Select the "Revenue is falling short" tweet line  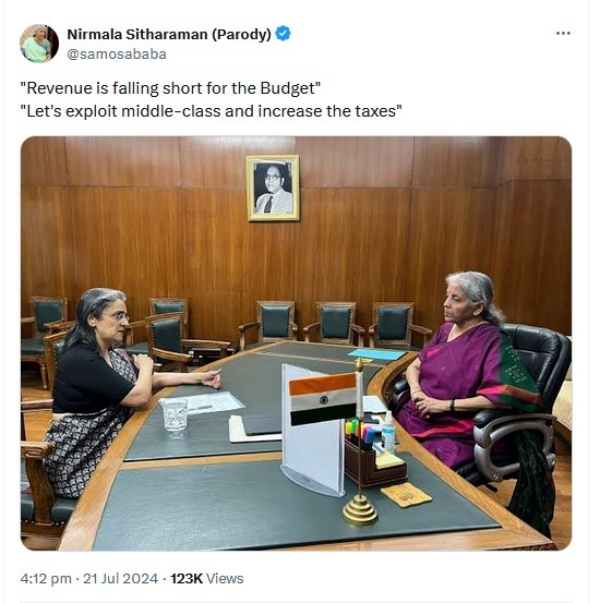point(170,88)
